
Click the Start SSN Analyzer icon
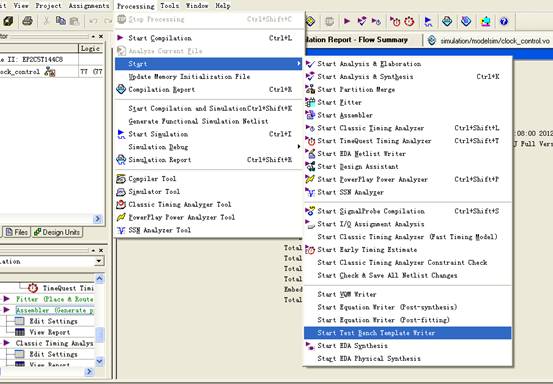pos(310,192)
